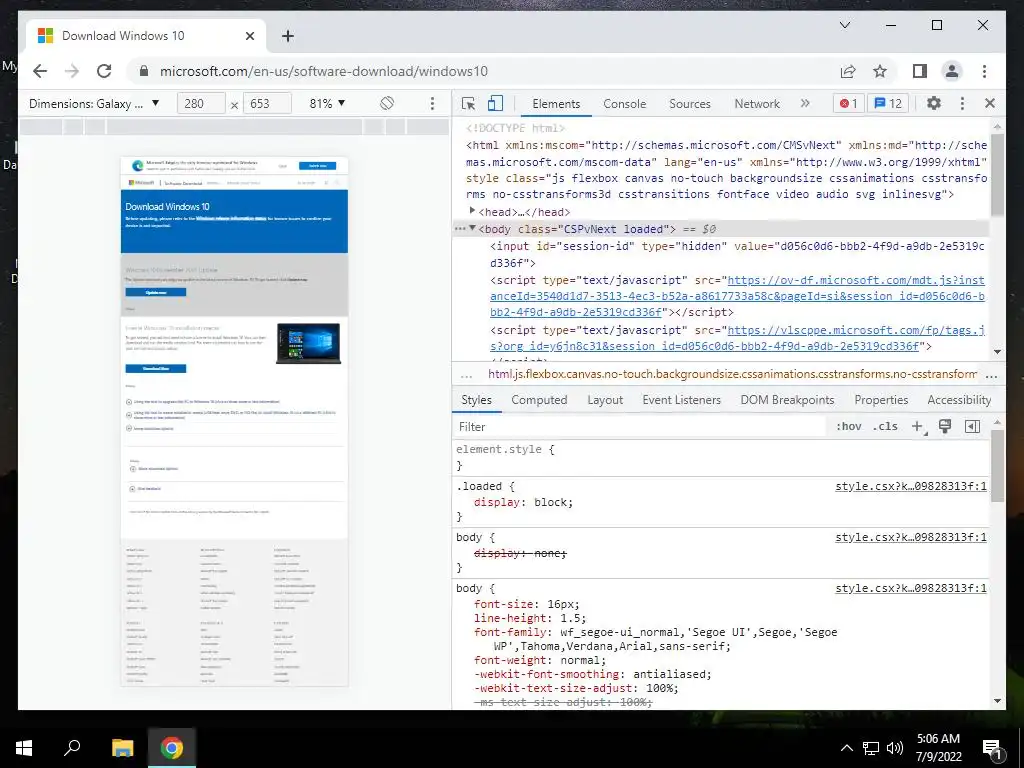Add a new style rule plus icon
Viewport: 1024px width, 768px height.
(918, 426)
